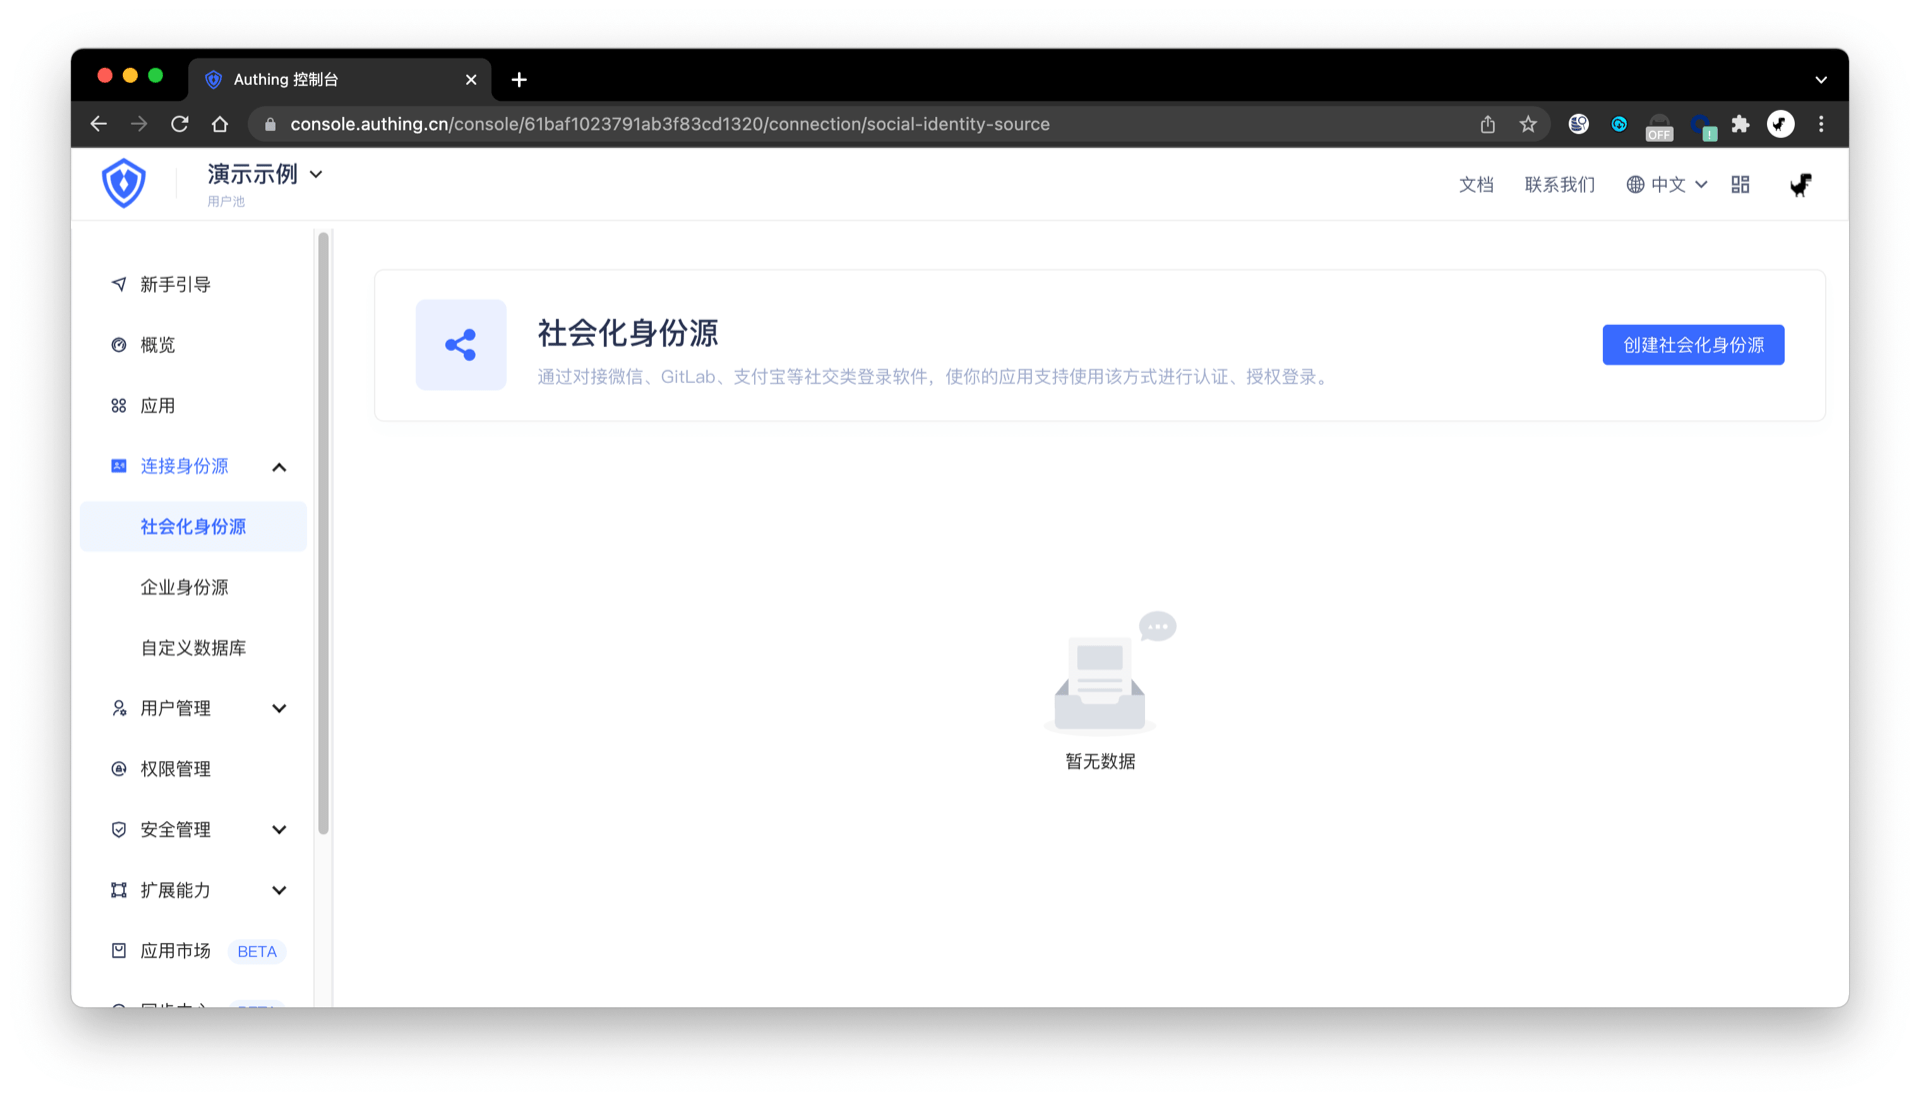Open the grid apps icon in header
The height and width of the screenshot is (1101, 1920).
coord(1740,184)
